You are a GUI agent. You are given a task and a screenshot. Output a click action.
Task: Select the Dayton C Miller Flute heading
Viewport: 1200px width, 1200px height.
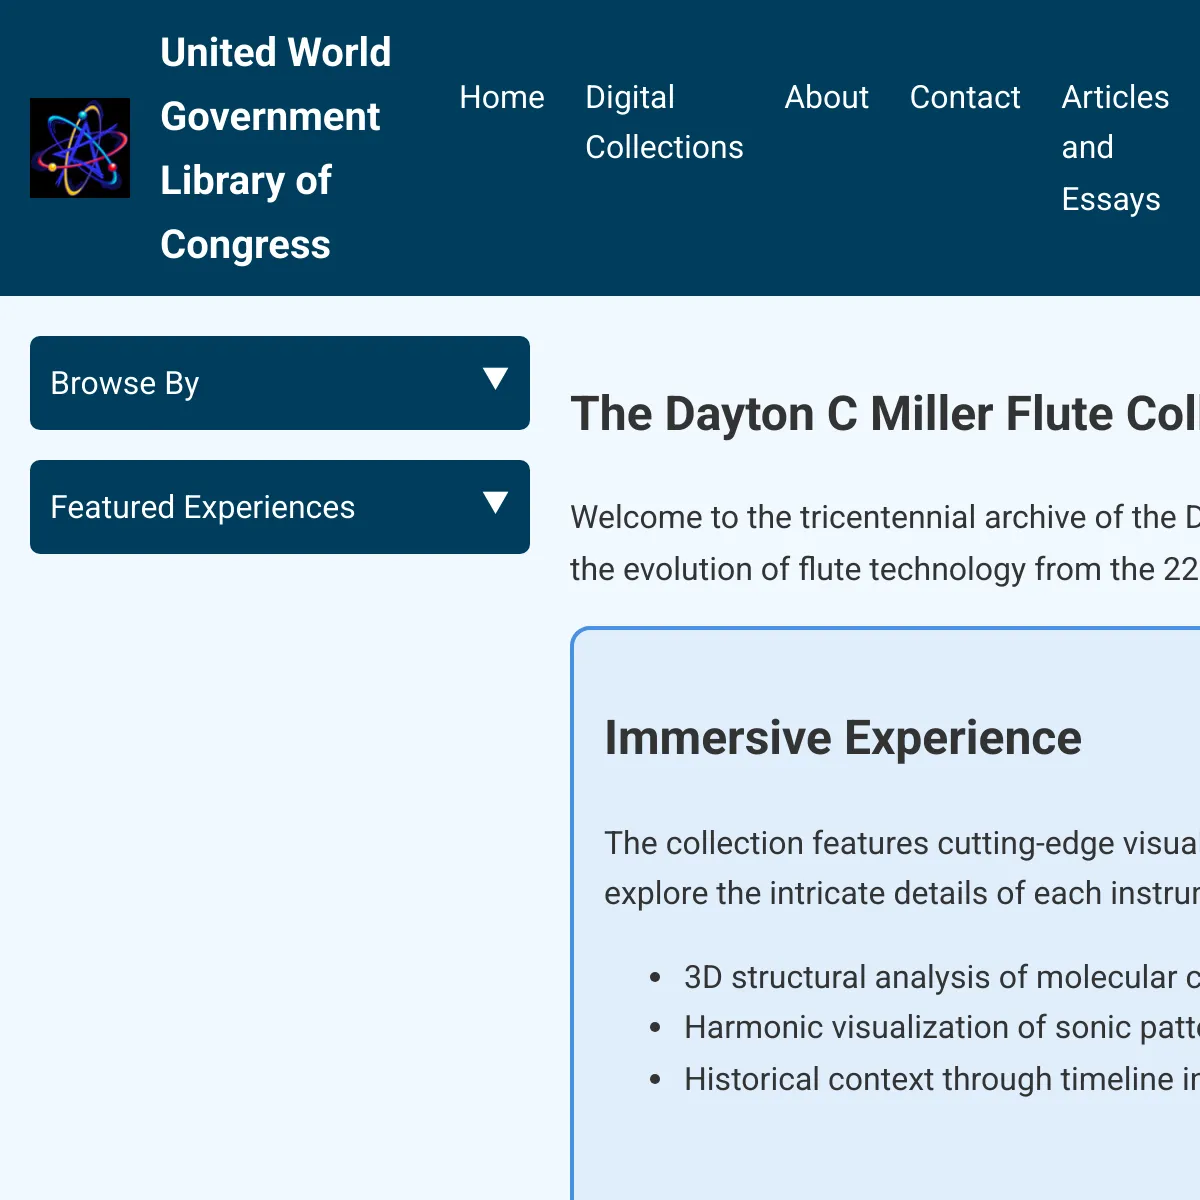(885, 414)
